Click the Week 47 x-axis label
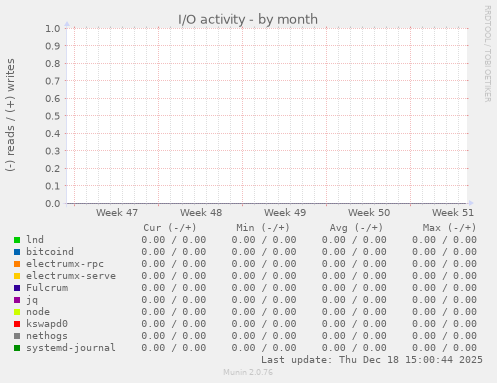This screenshot has height=383, width=497. point(117,213)
